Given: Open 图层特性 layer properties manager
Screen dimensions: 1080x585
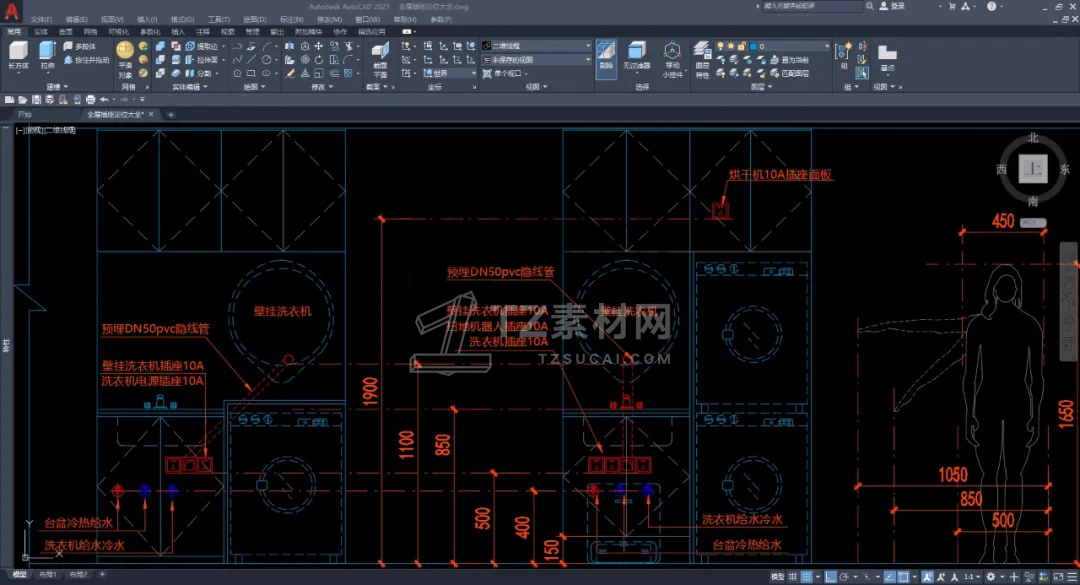Looking at the screenshot, I should pos(702,59).
